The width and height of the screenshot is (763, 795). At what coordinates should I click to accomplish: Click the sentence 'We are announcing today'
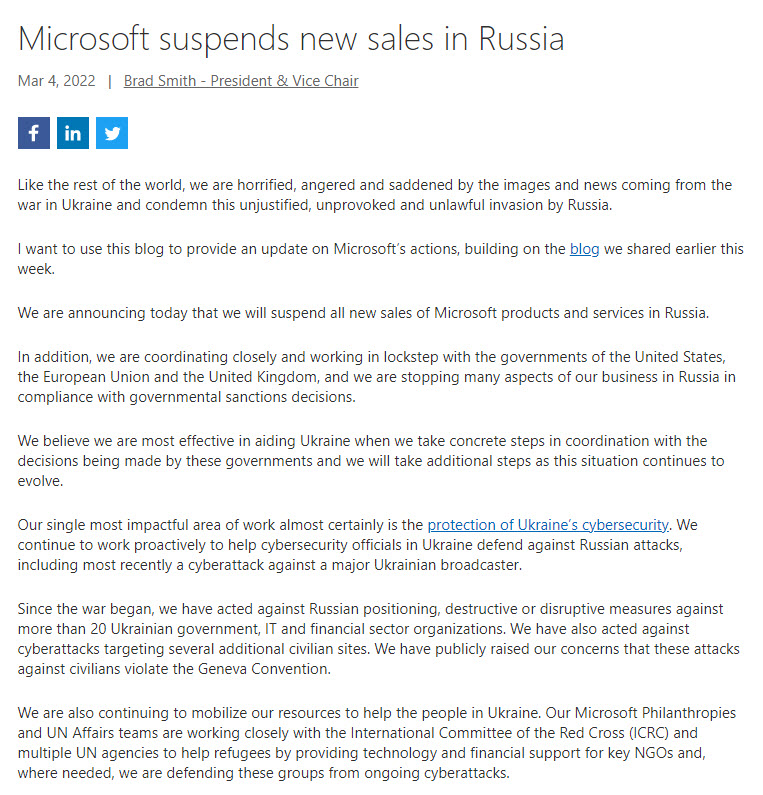tap(363, 313)
